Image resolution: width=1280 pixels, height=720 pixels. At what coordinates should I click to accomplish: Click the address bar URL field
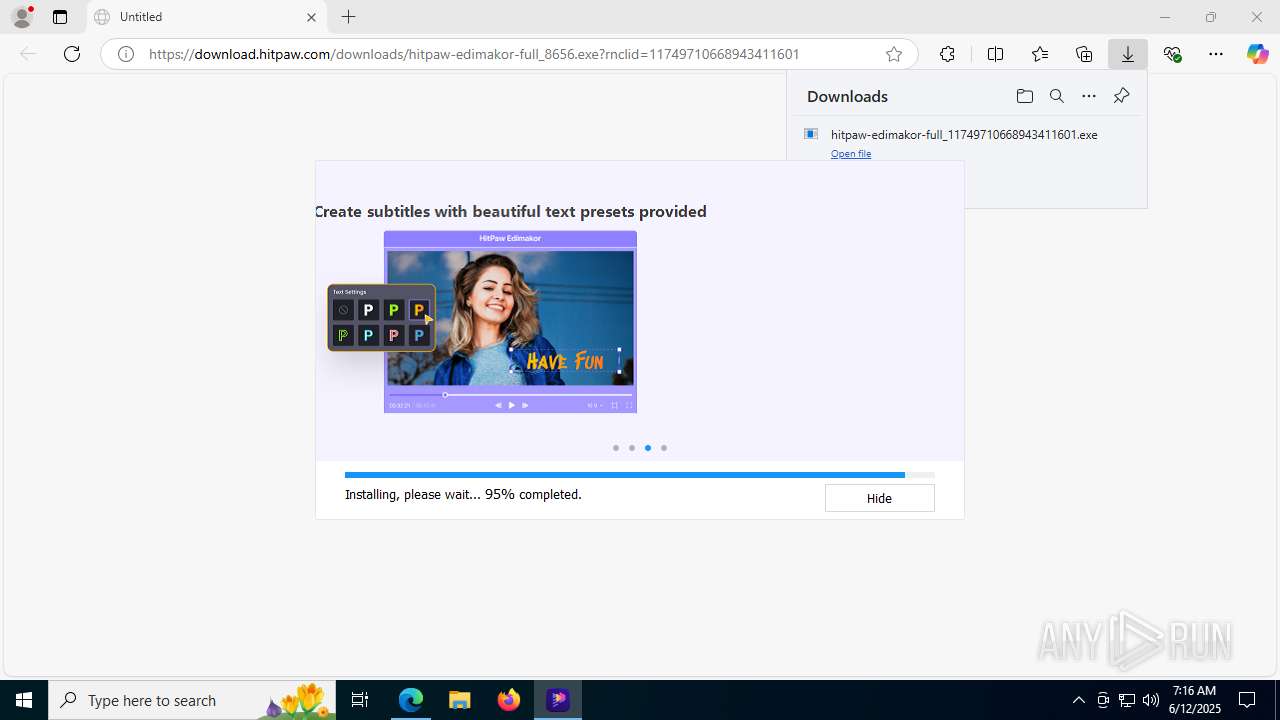point(510,54)
